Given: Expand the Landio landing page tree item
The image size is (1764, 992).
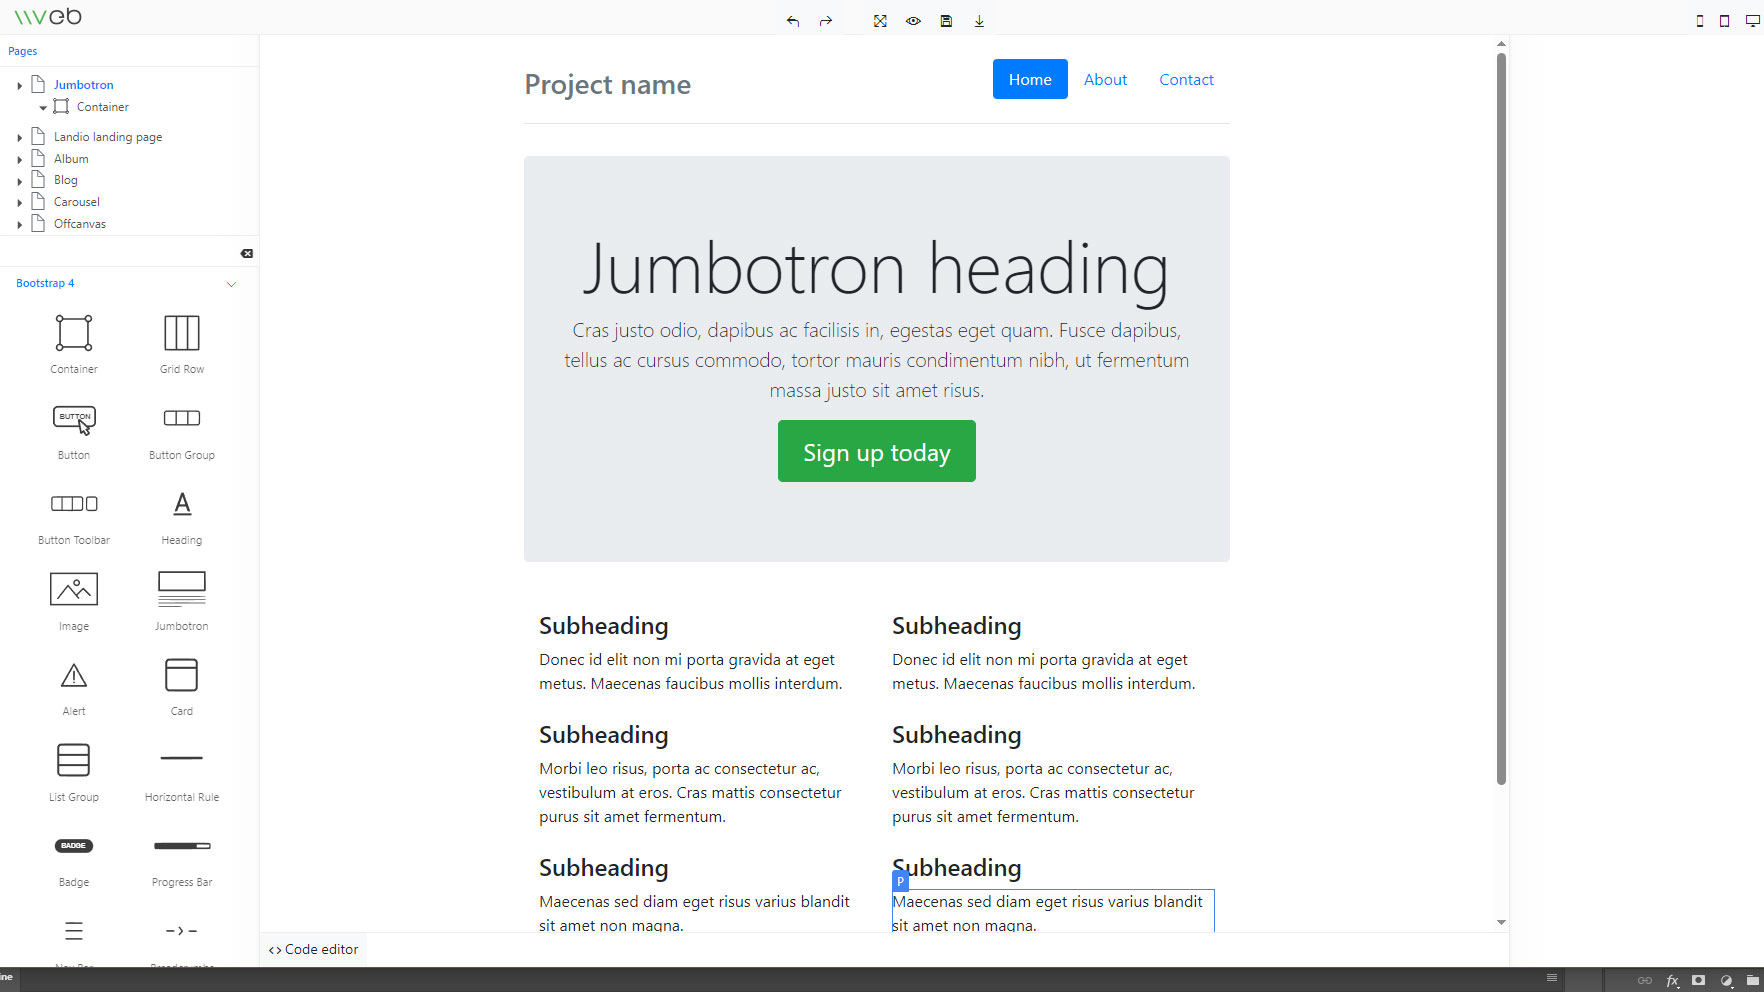Looking at the screenshot, I should (19, 138).
